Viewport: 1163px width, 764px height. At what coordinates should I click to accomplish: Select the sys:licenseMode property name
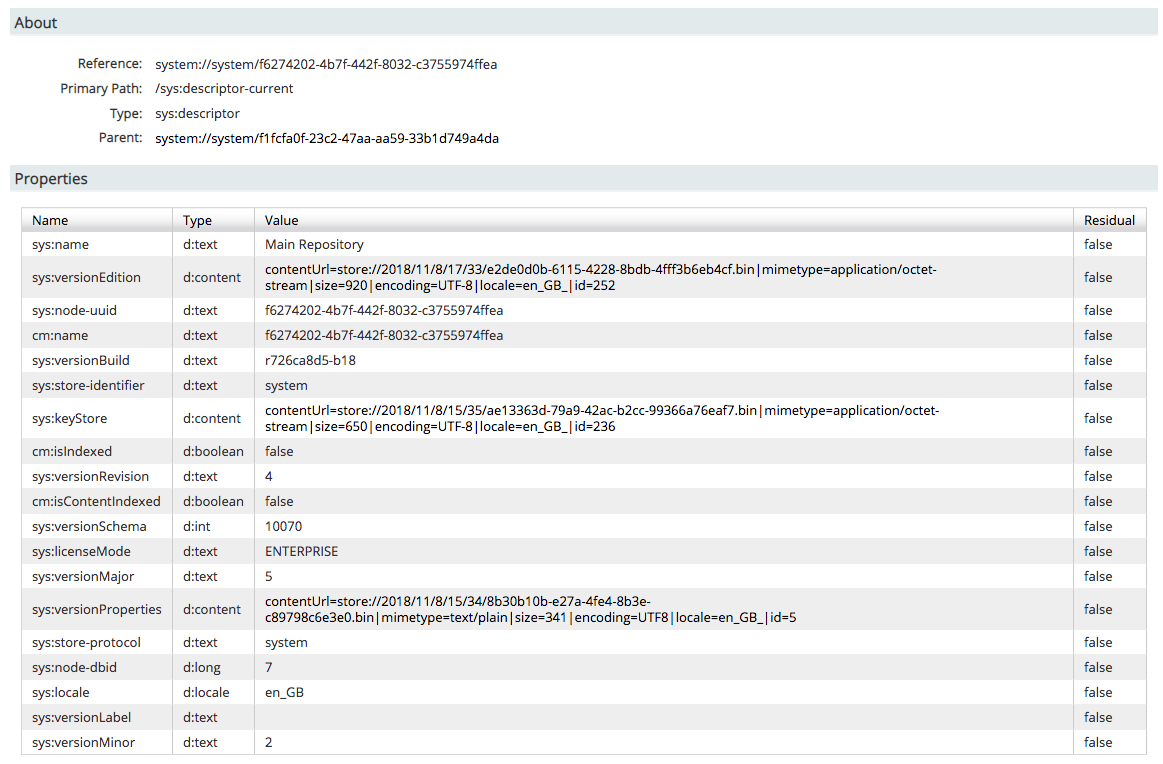82,552
